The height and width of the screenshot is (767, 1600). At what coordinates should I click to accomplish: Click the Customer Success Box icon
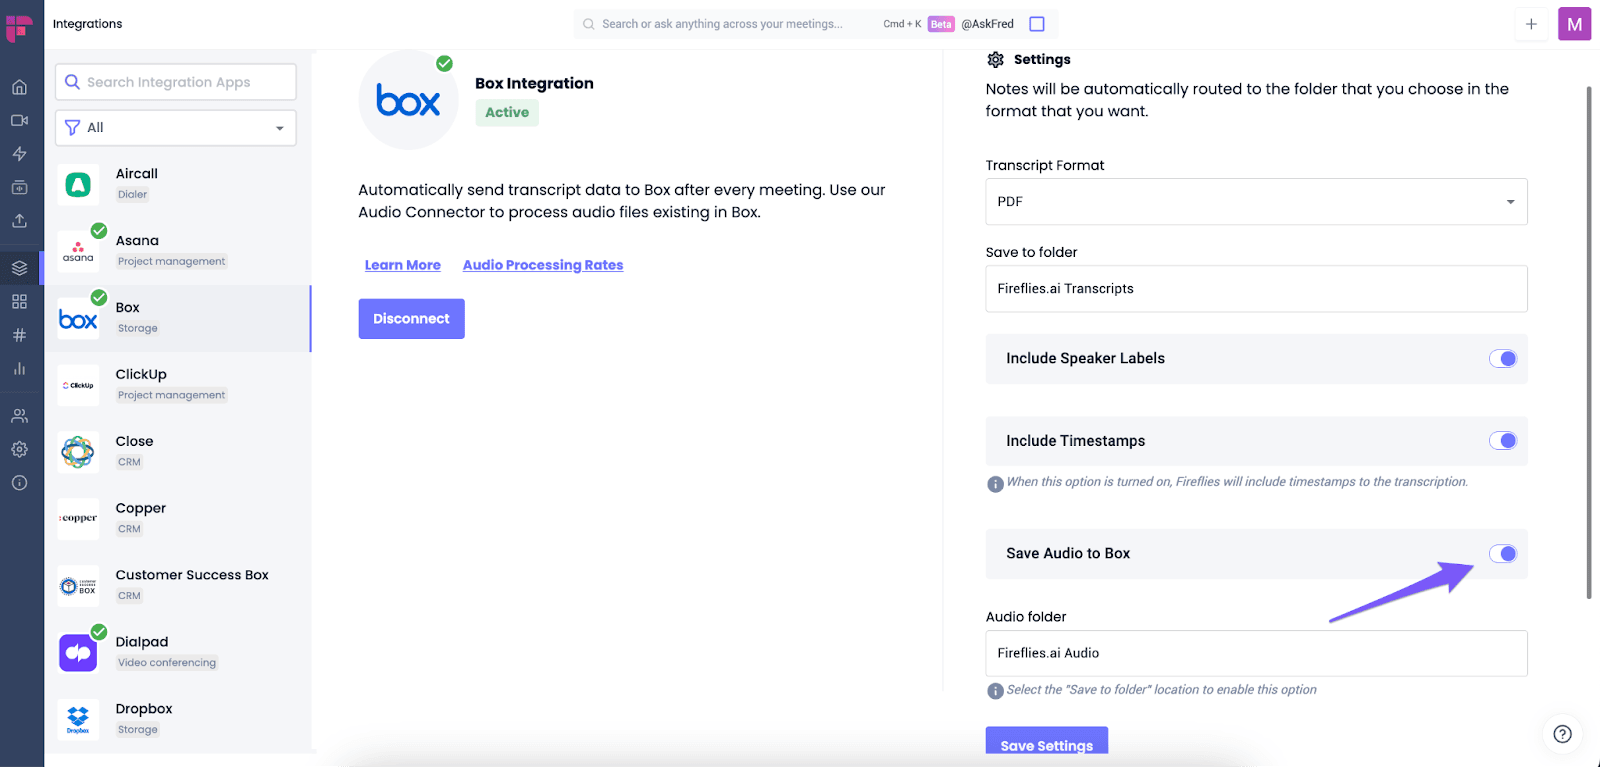(78, 586)
